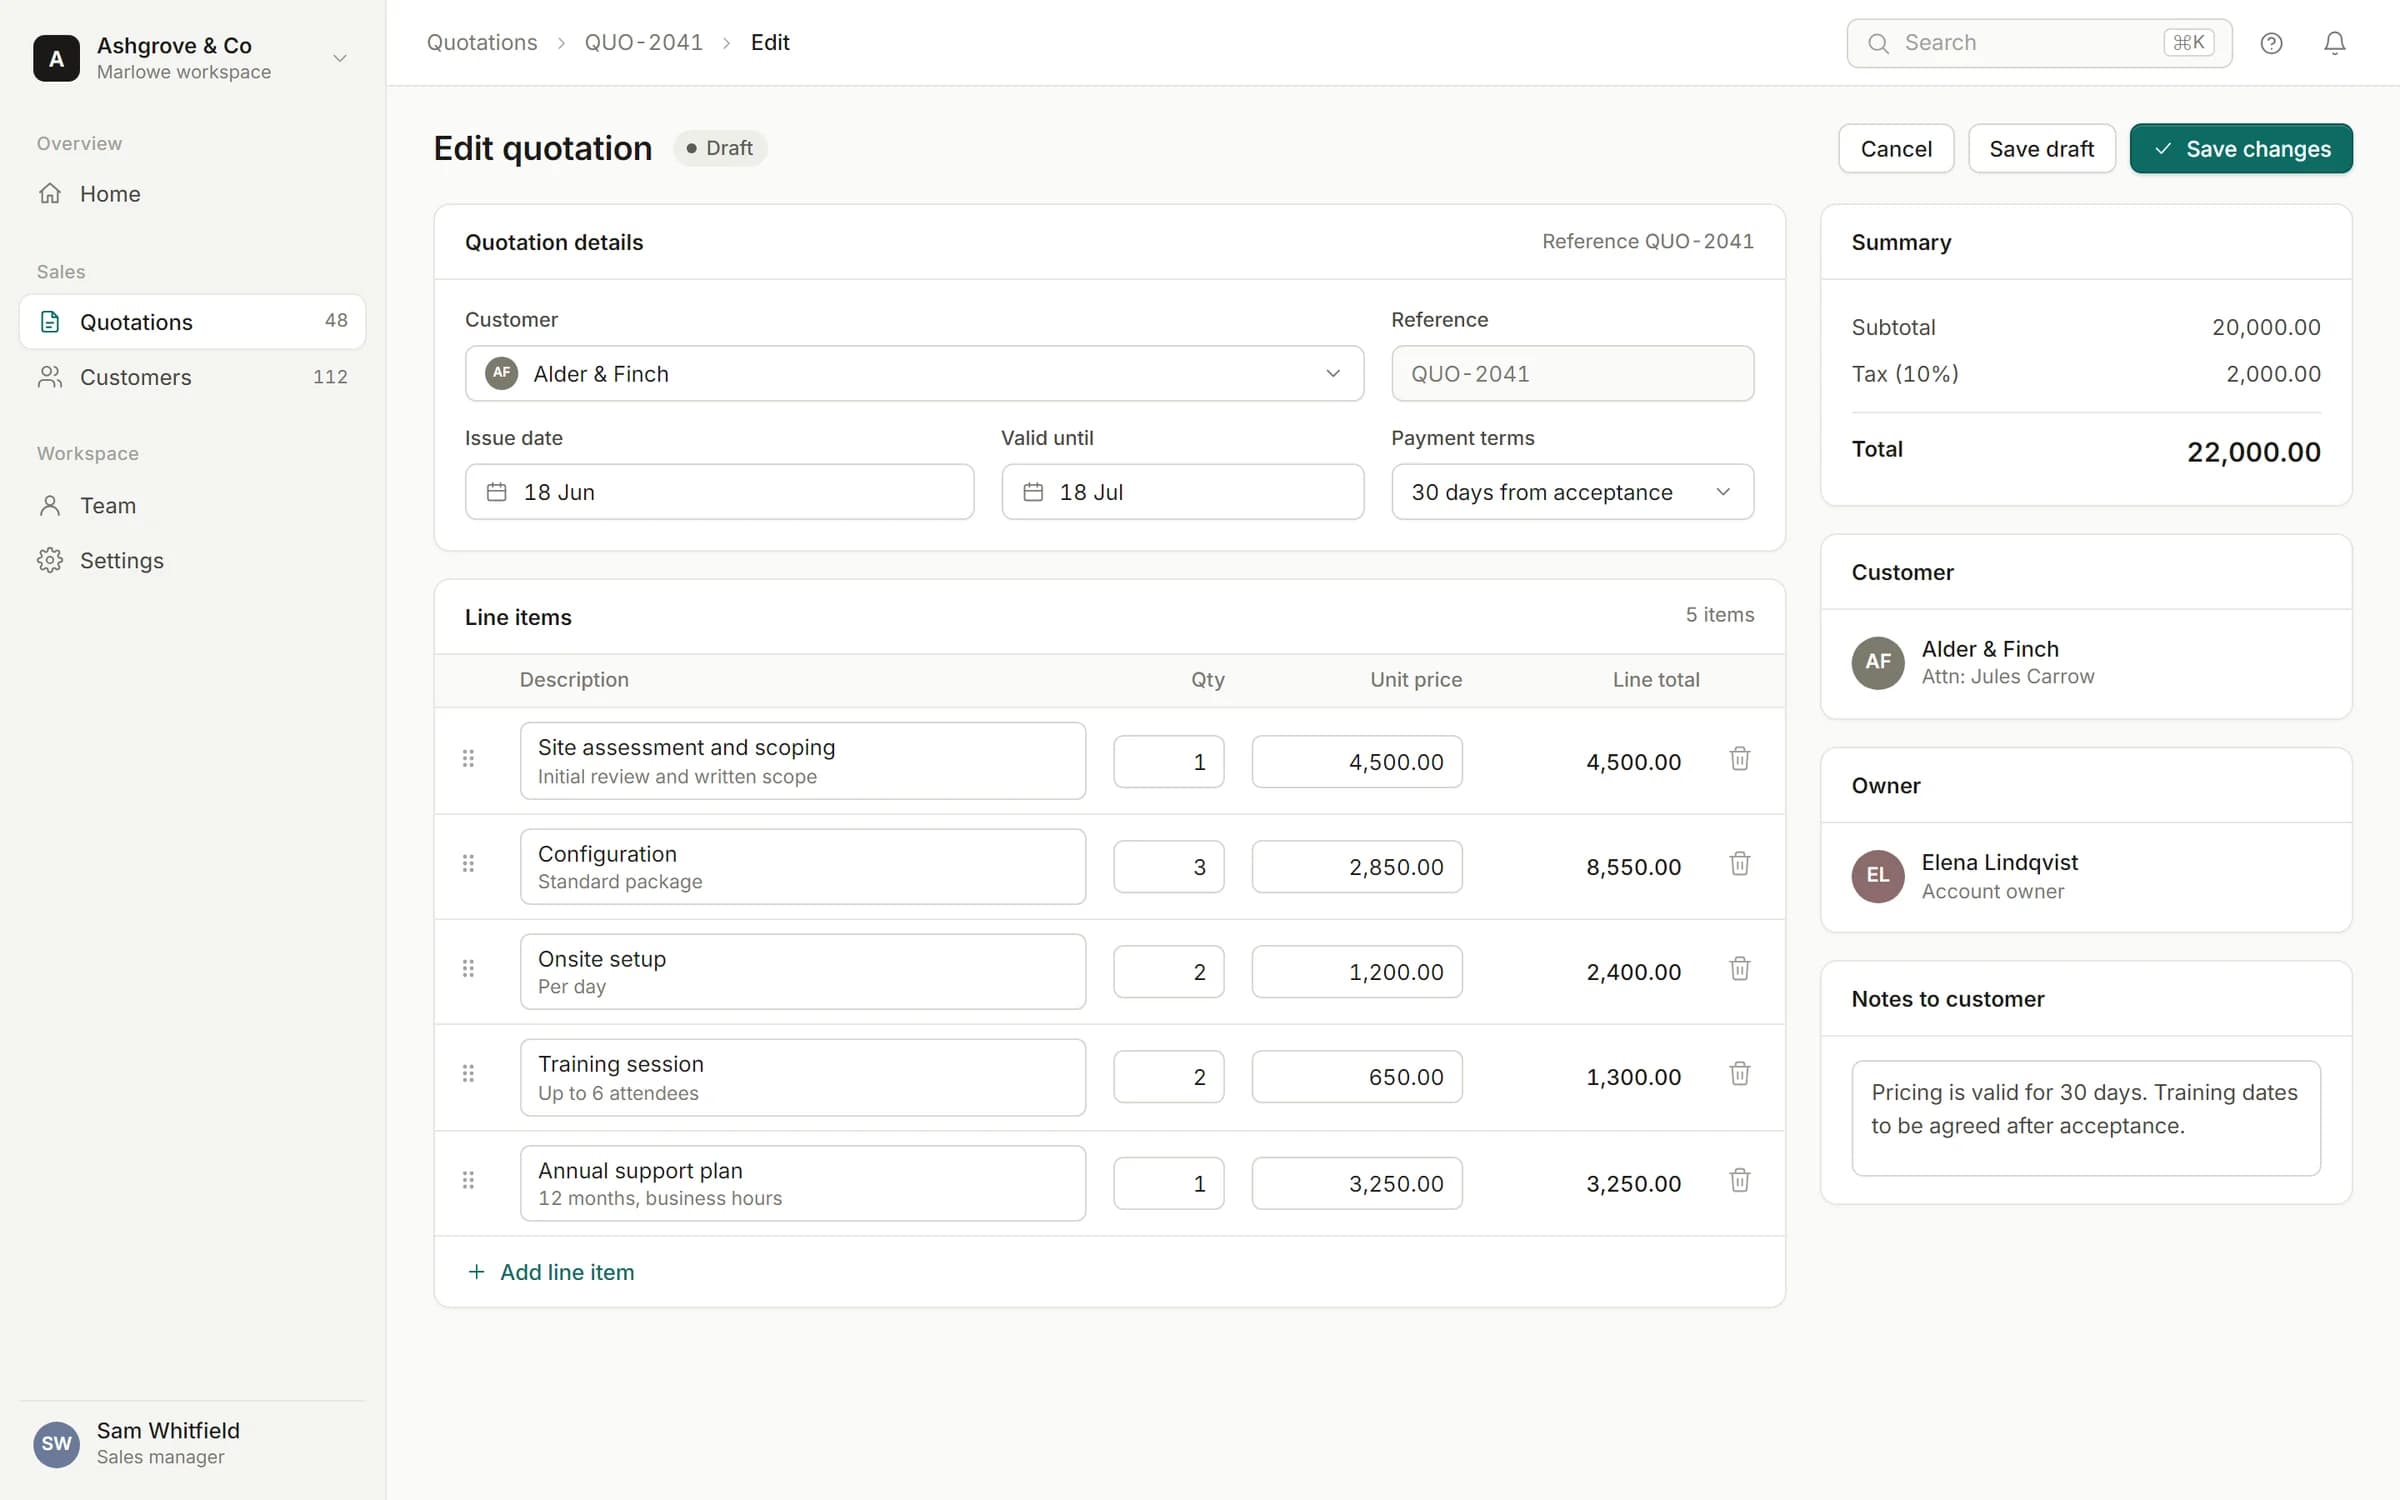Click Subtotal value 20,000.00
Image resolution: width=2400 pixels, height=1500 pixels.
pos(2266,327)
